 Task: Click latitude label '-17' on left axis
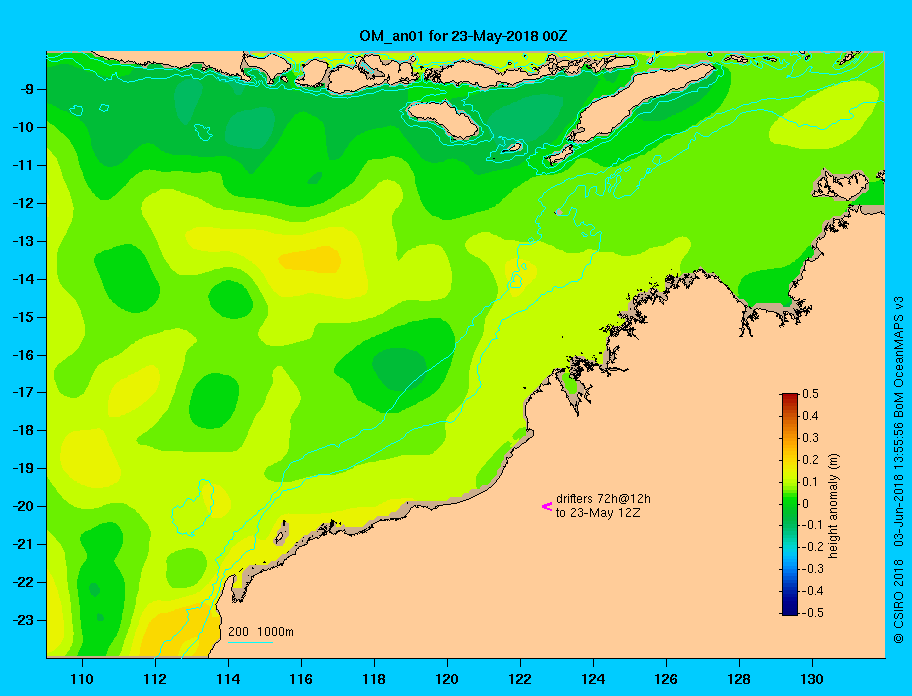22,393
